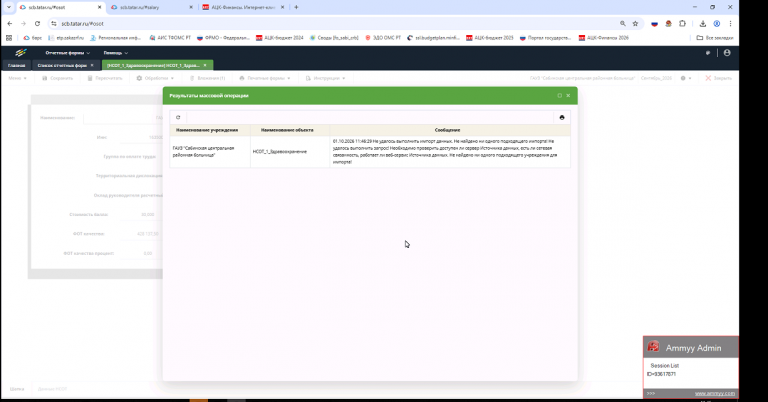This screenshot has width=768, height=402.
Task: Open the Отчетные формы menu
Action: click(x=68, y=53)
